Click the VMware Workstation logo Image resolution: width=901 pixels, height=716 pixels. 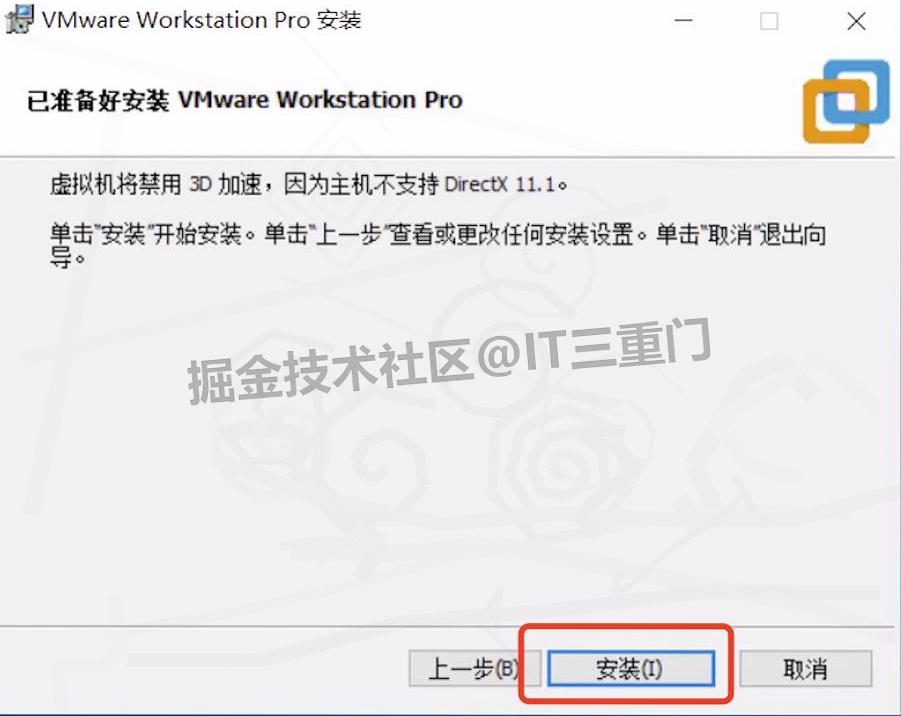845,100
